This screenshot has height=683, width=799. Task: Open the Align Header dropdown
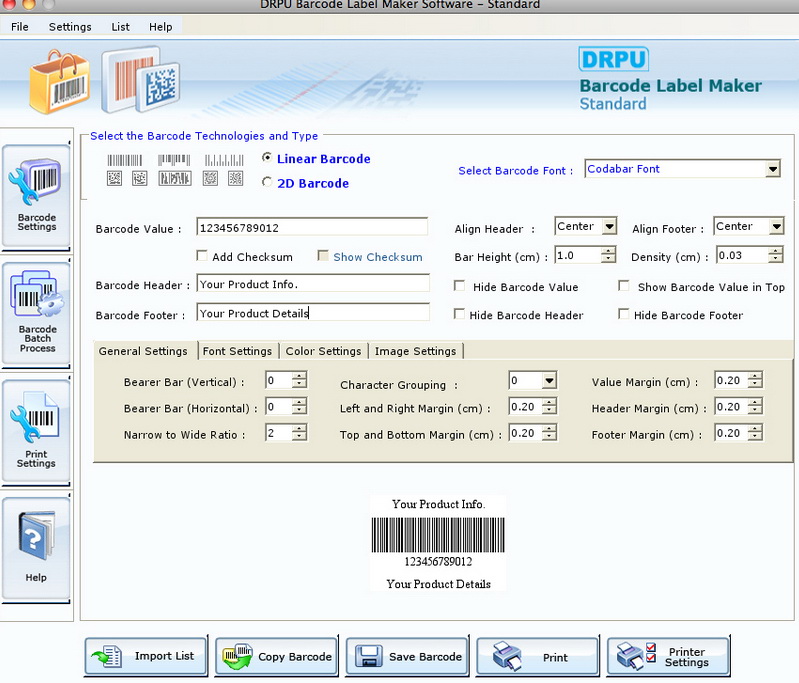click(x=609, y=227)
